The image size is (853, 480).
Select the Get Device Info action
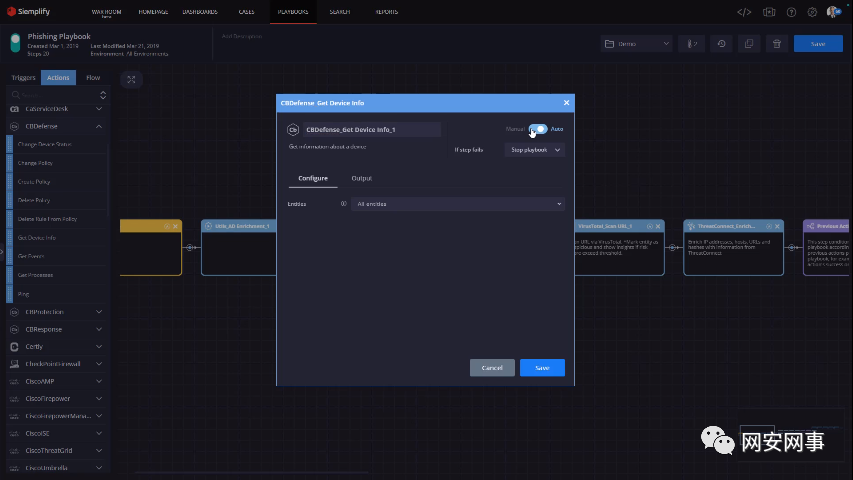(x=57, y=238)
